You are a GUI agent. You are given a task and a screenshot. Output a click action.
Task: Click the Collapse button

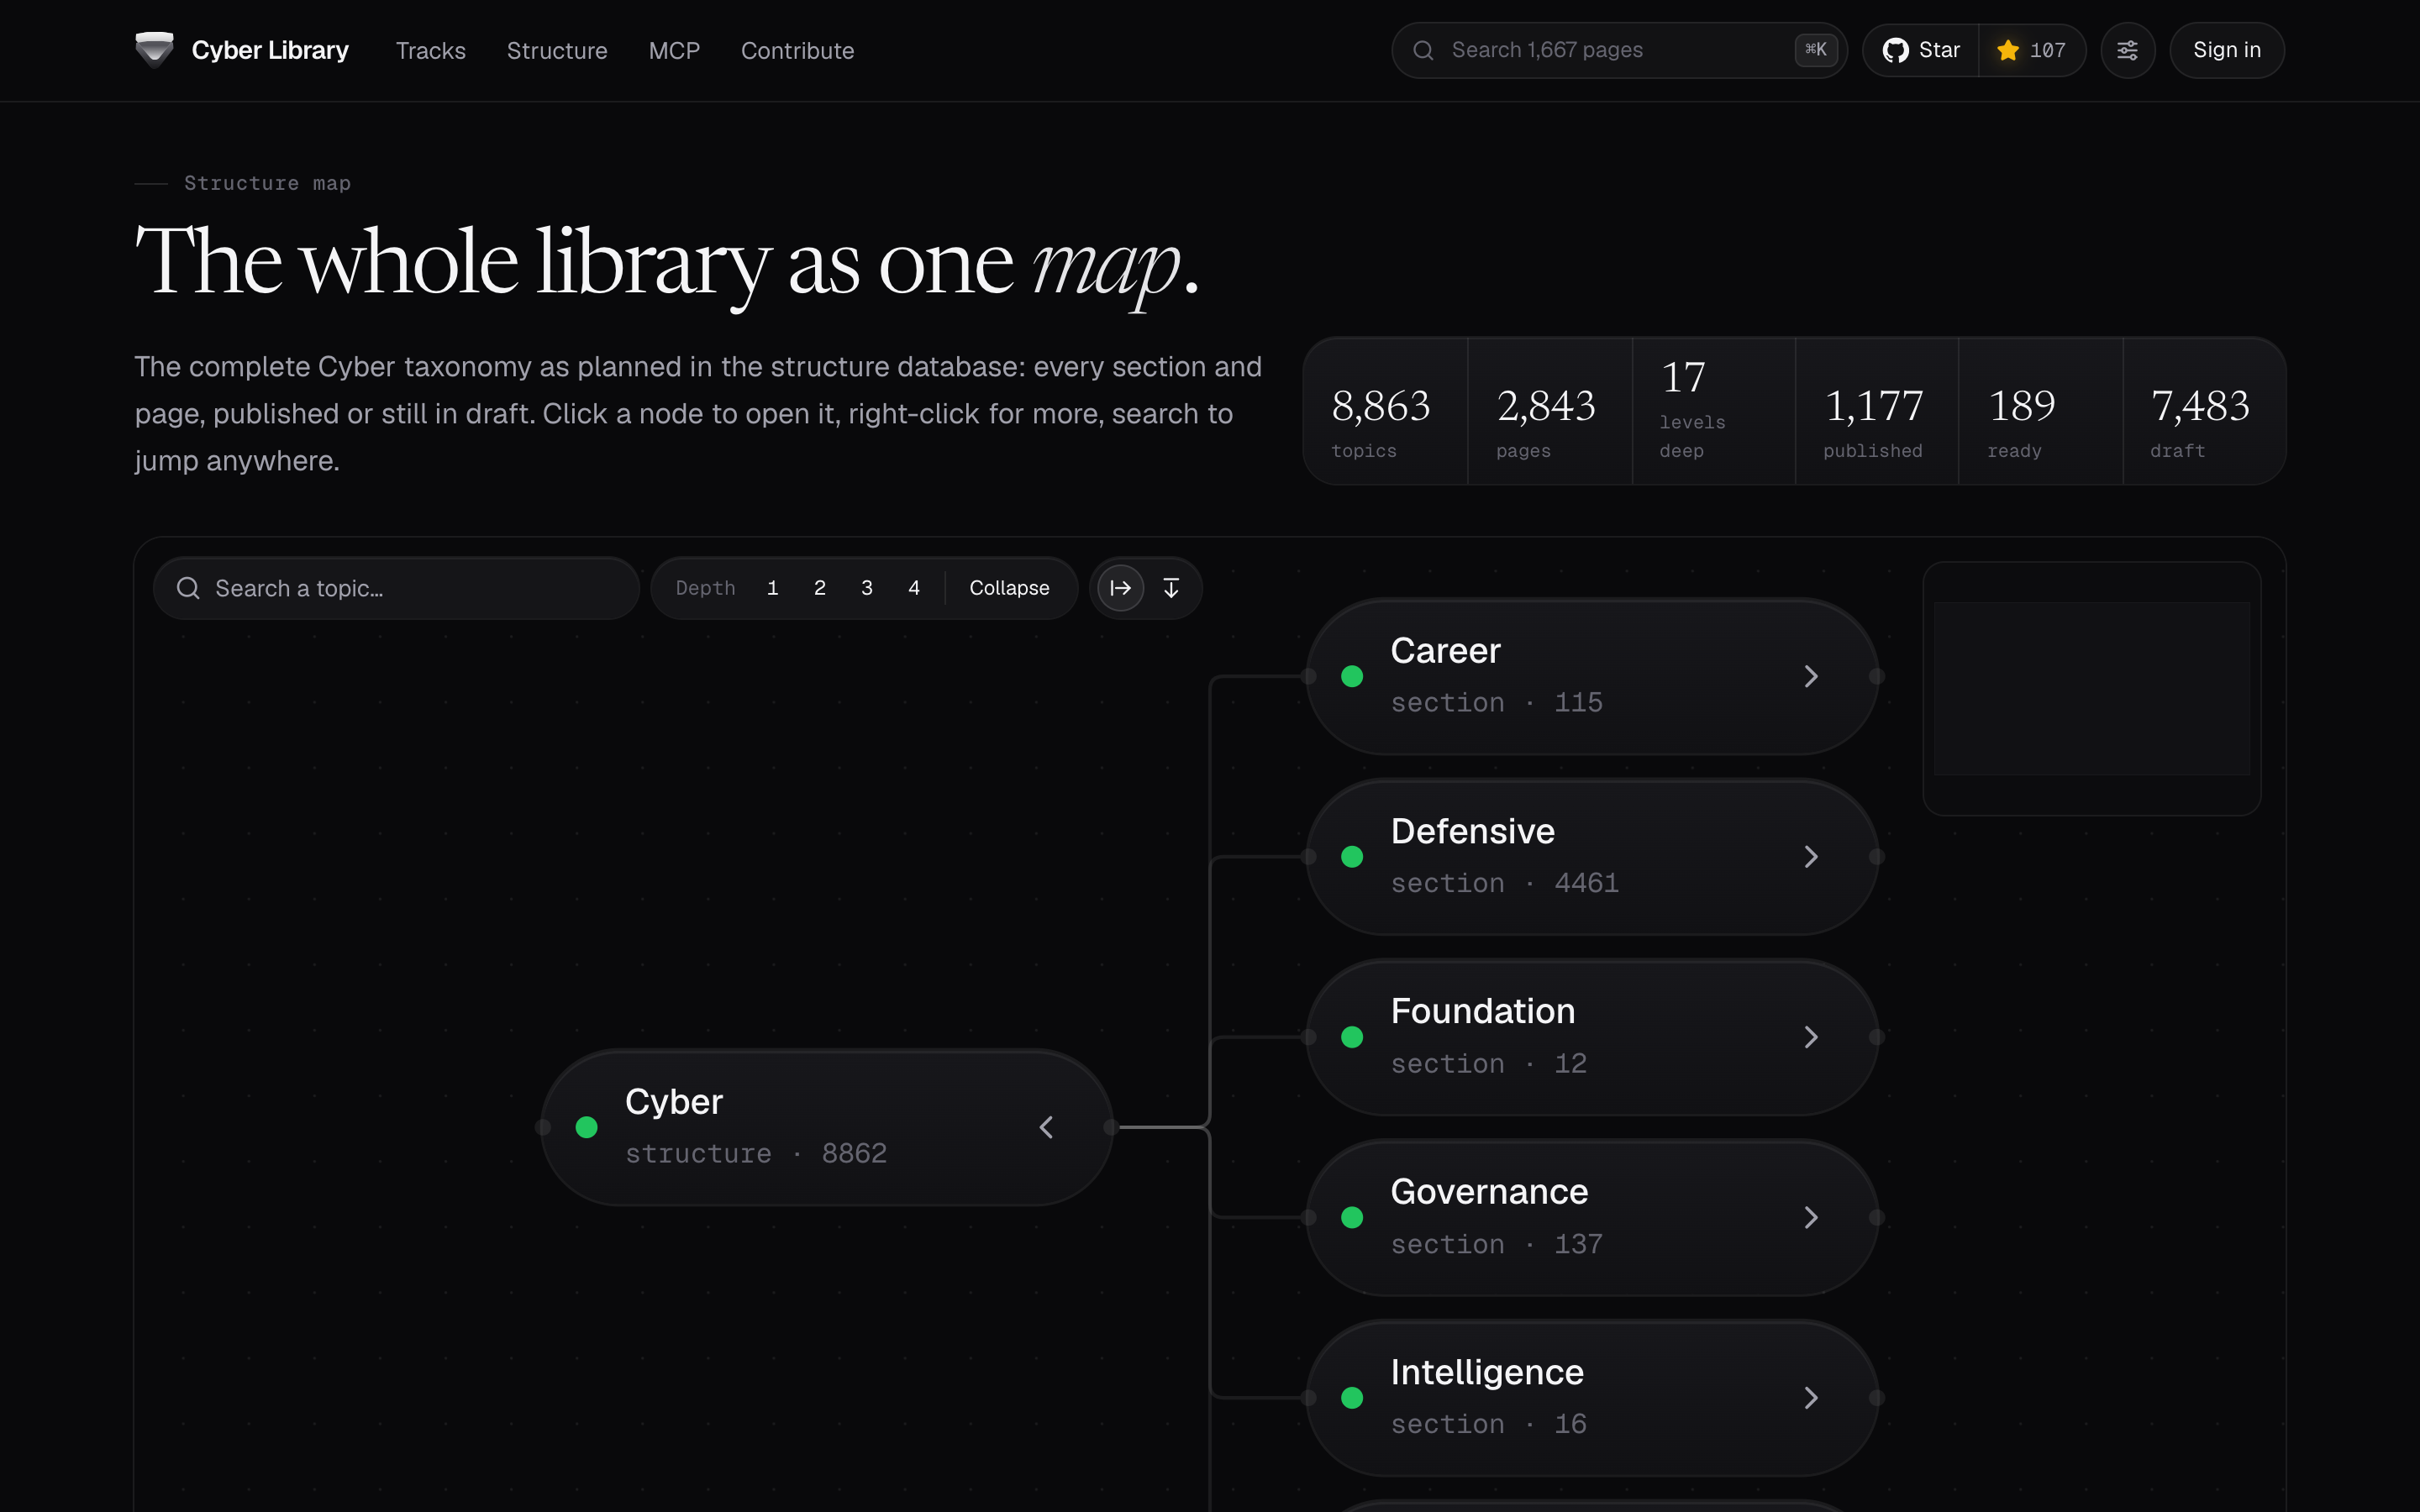(1009, 588)
